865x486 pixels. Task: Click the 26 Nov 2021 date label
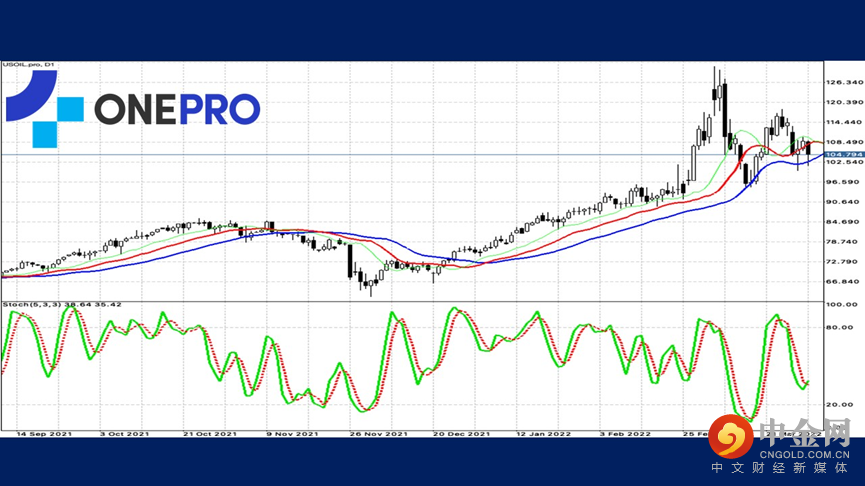[378, 434]
